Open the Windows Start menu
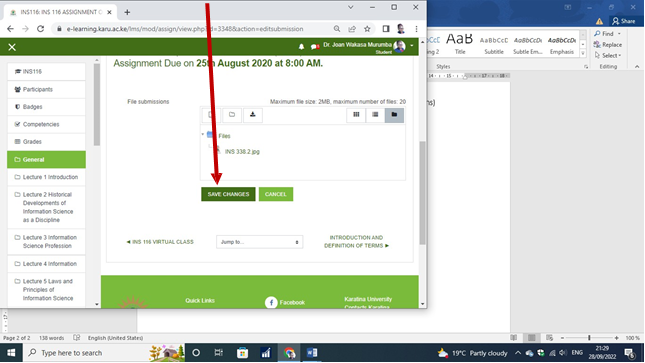The width and height of the screenshot is (645, 363). tap(11, 353)
